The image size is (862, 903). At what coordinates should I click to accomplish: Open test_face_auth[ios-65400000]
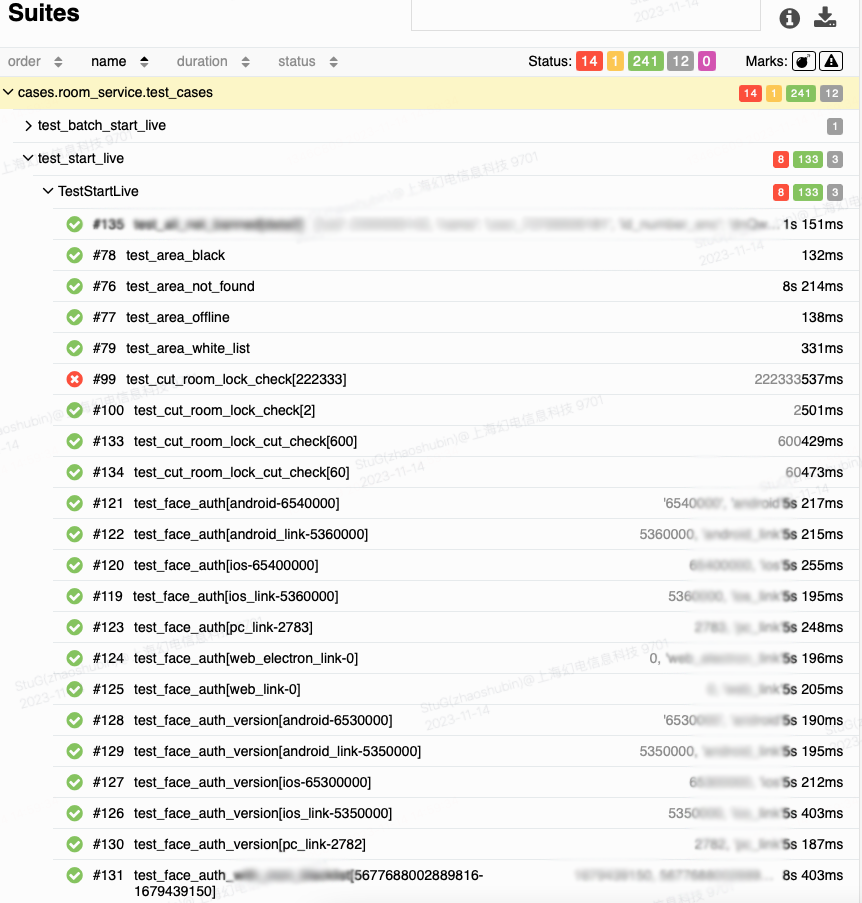pos(456,566)
